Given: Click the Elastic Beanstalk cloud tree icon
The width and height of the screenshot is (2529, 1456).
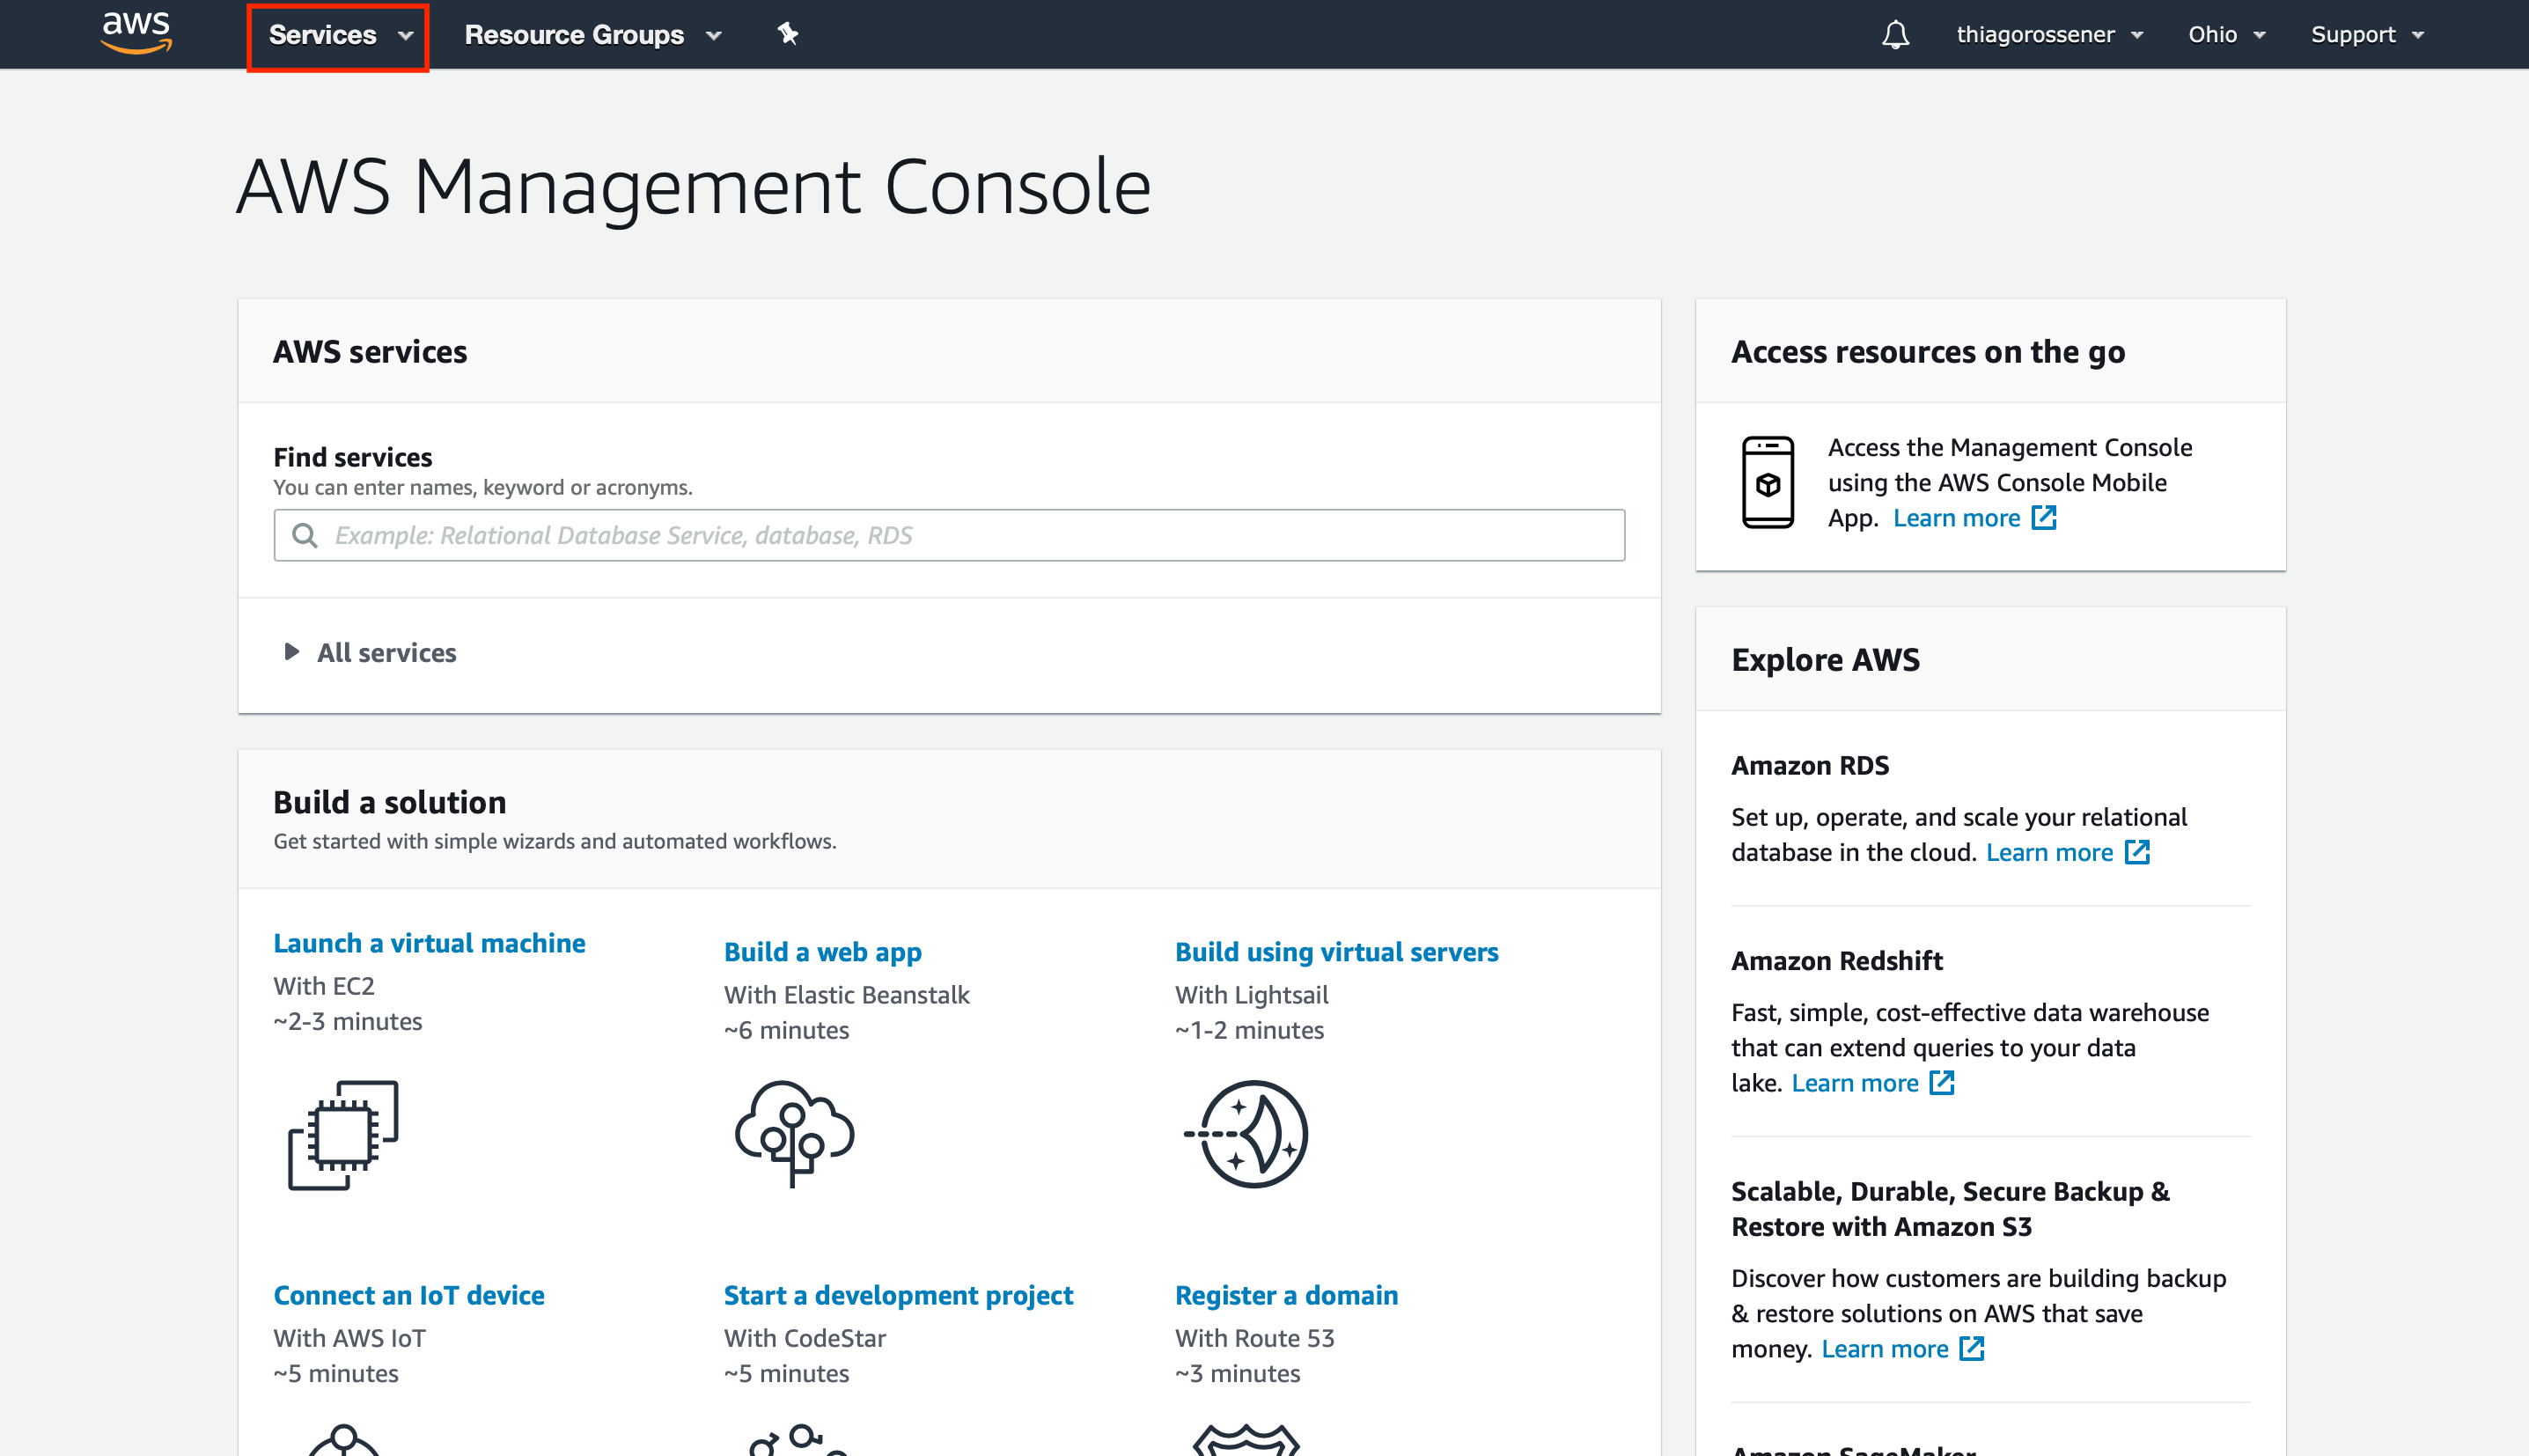Looking at the screenshot, I should 794,1134.
